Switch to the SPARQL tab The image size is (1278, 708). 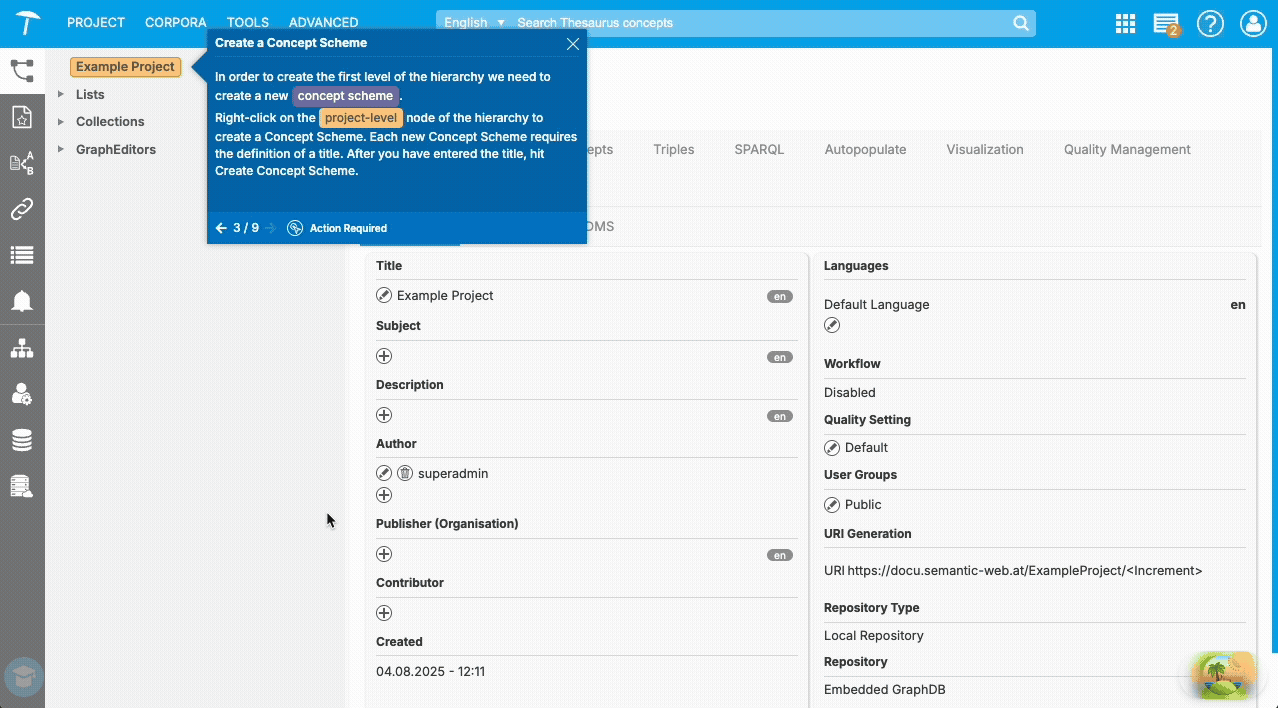pos(759,149)
